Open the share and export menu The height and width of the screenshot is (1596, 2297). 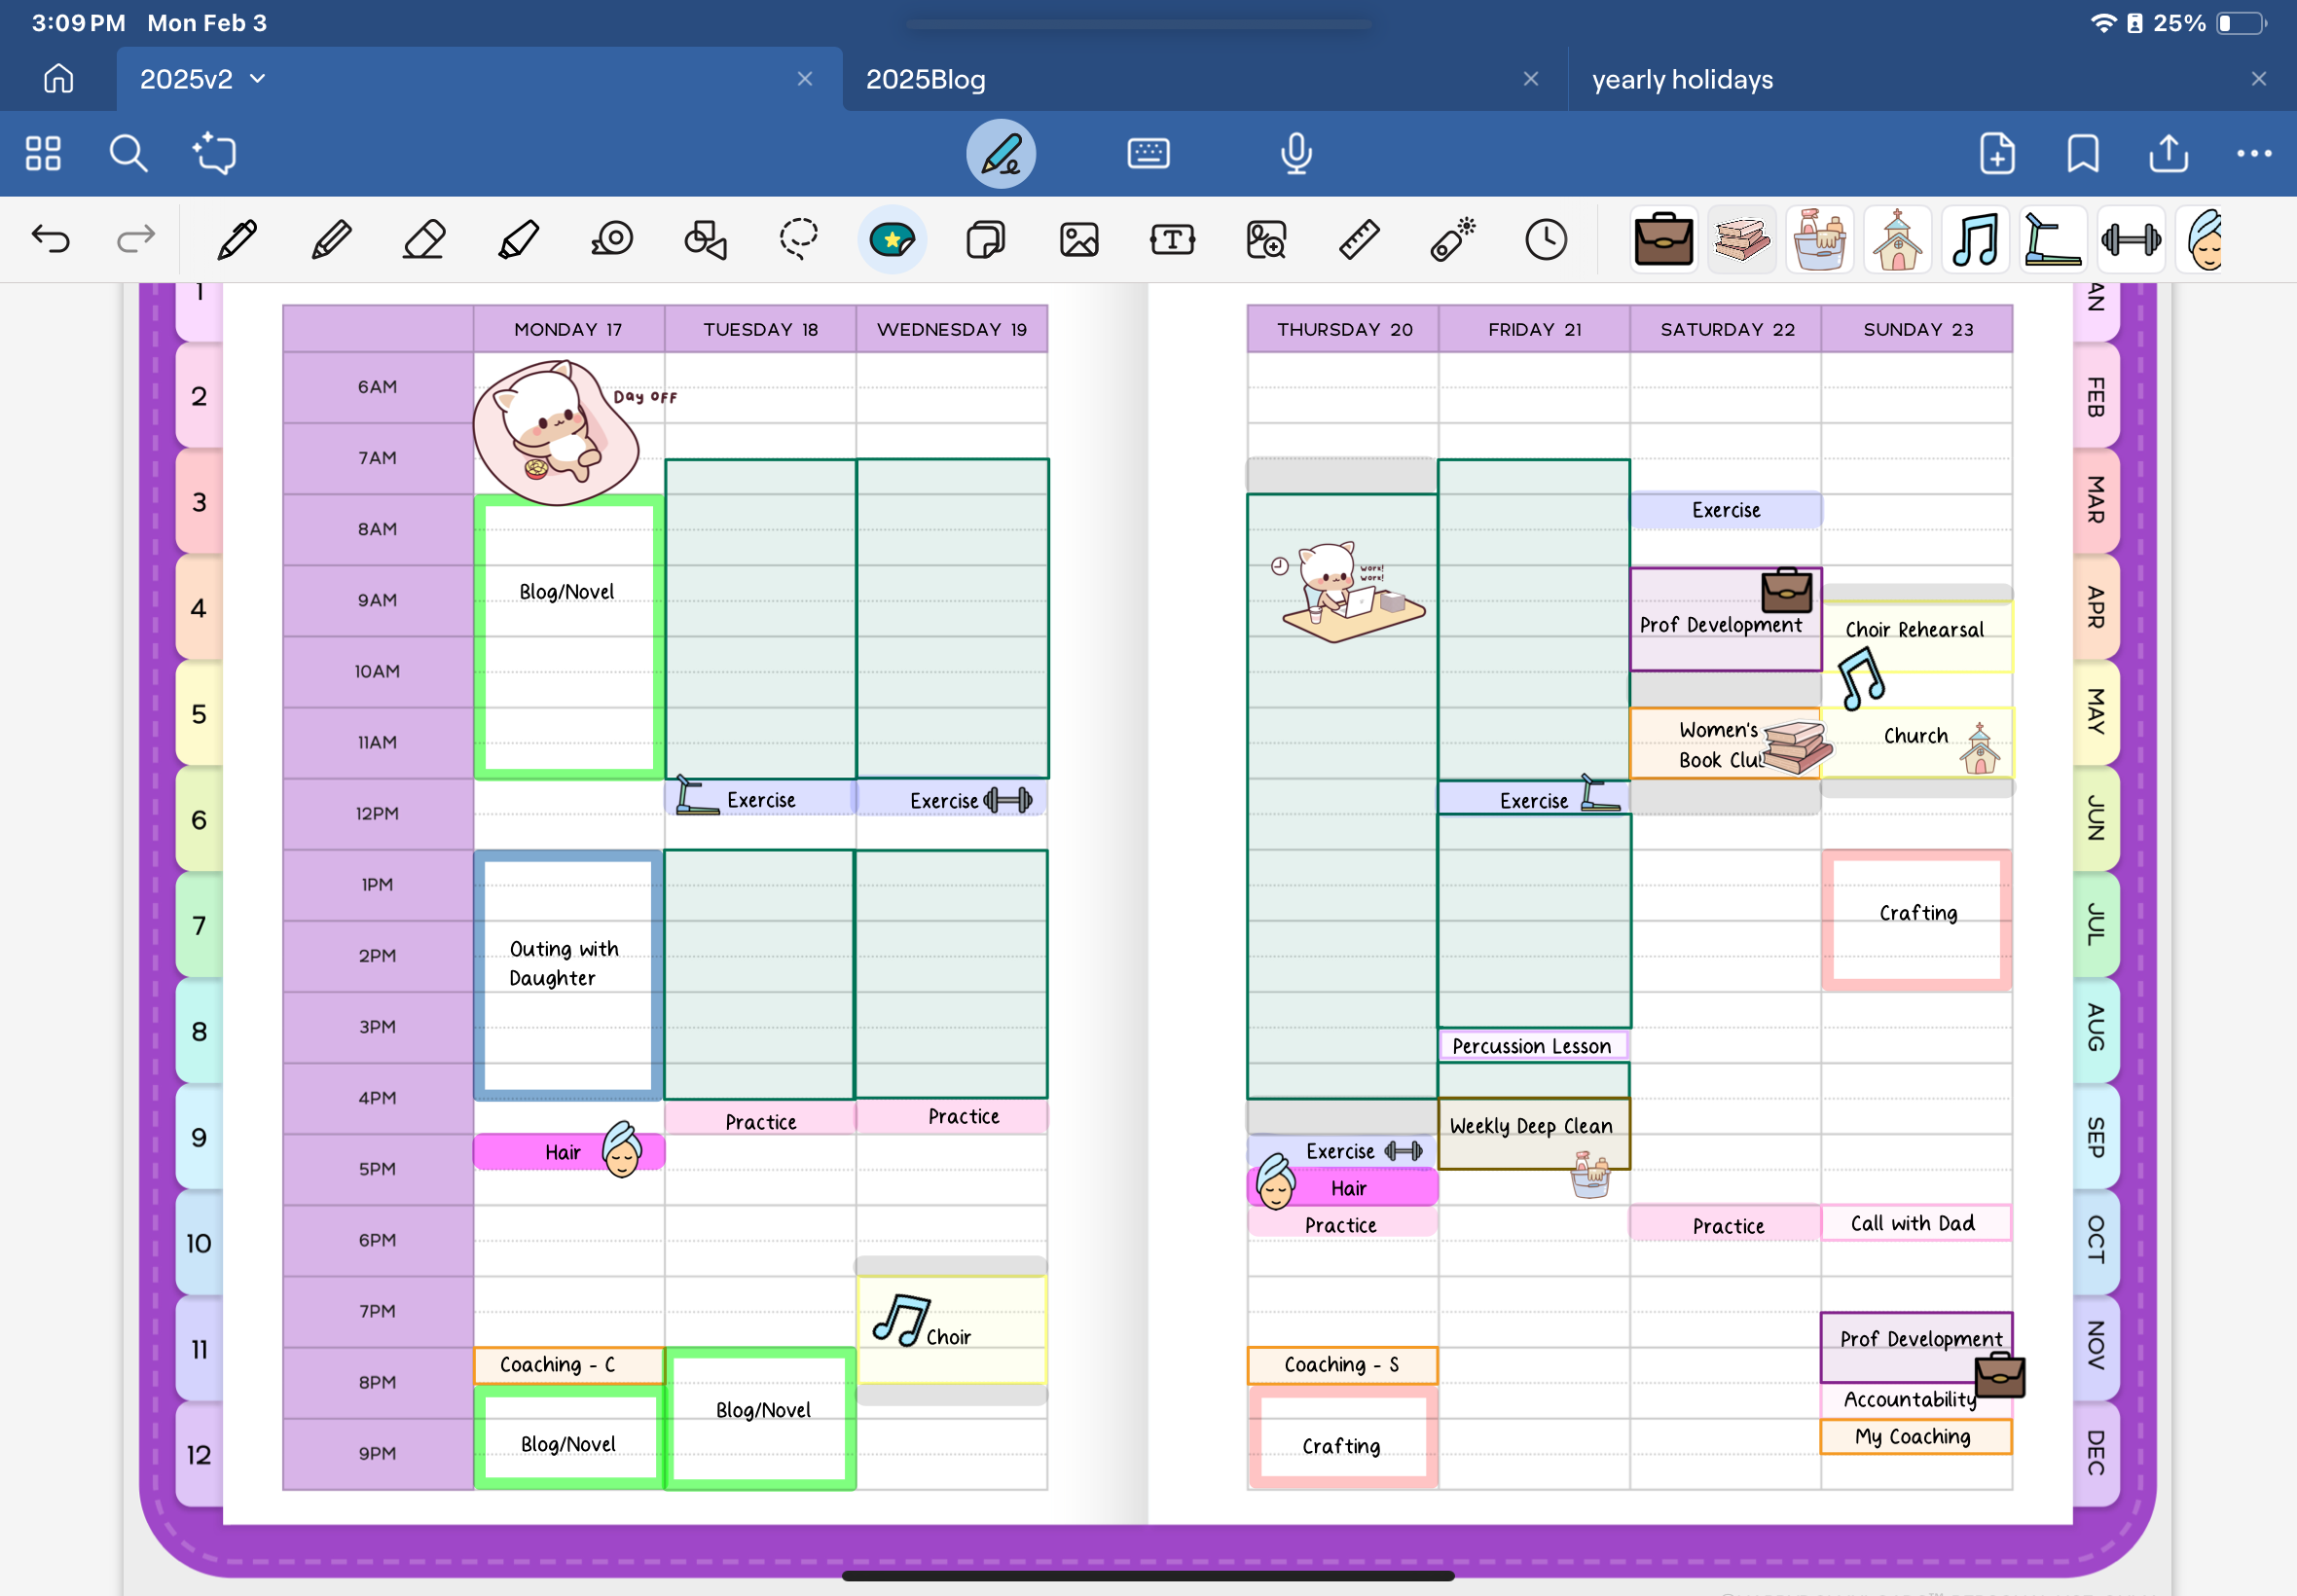tap(2168, 154)
